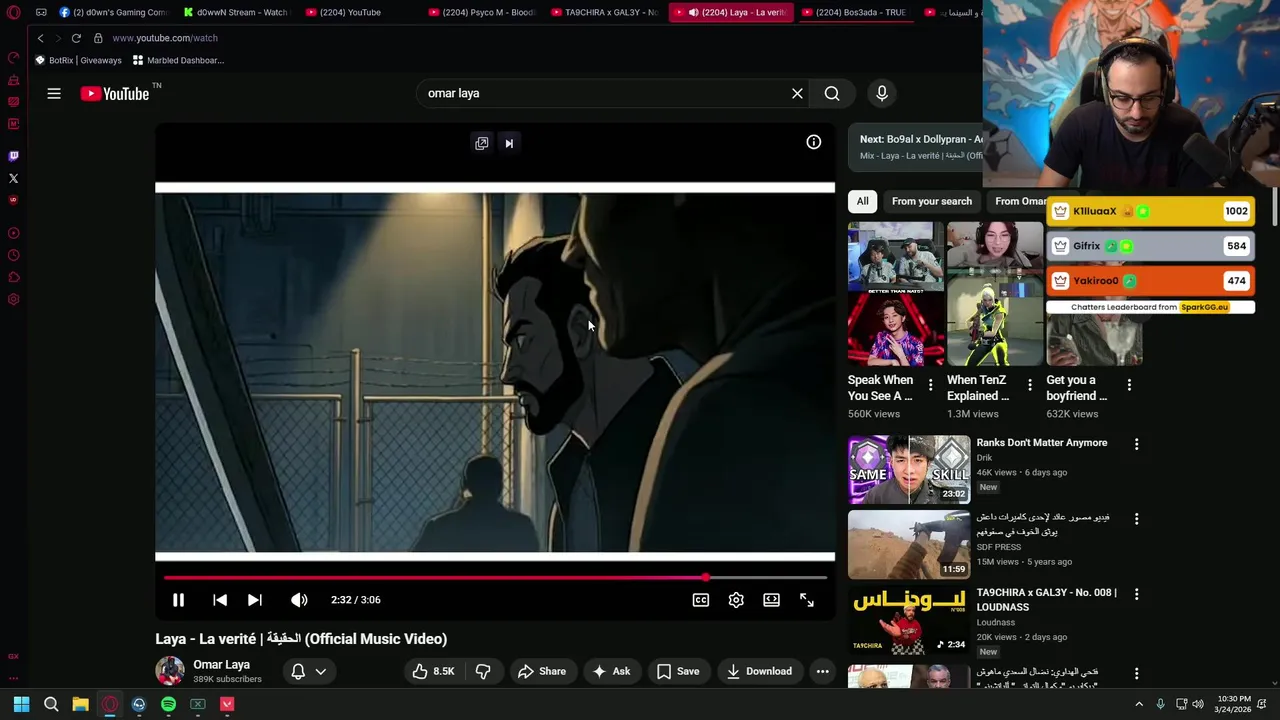Share the video

click(x=542, y=671)
